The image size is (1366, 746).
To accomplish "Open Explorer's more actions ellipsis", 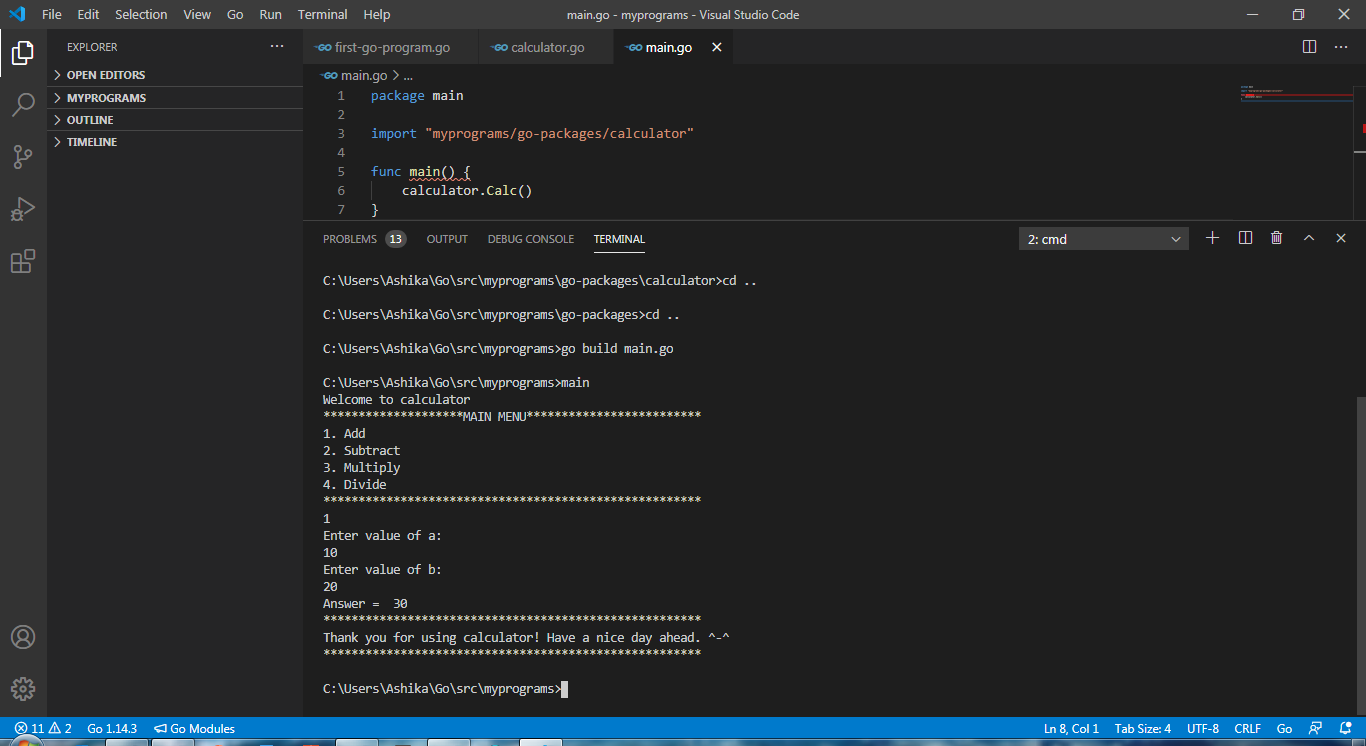I will [x=277, y=47].
